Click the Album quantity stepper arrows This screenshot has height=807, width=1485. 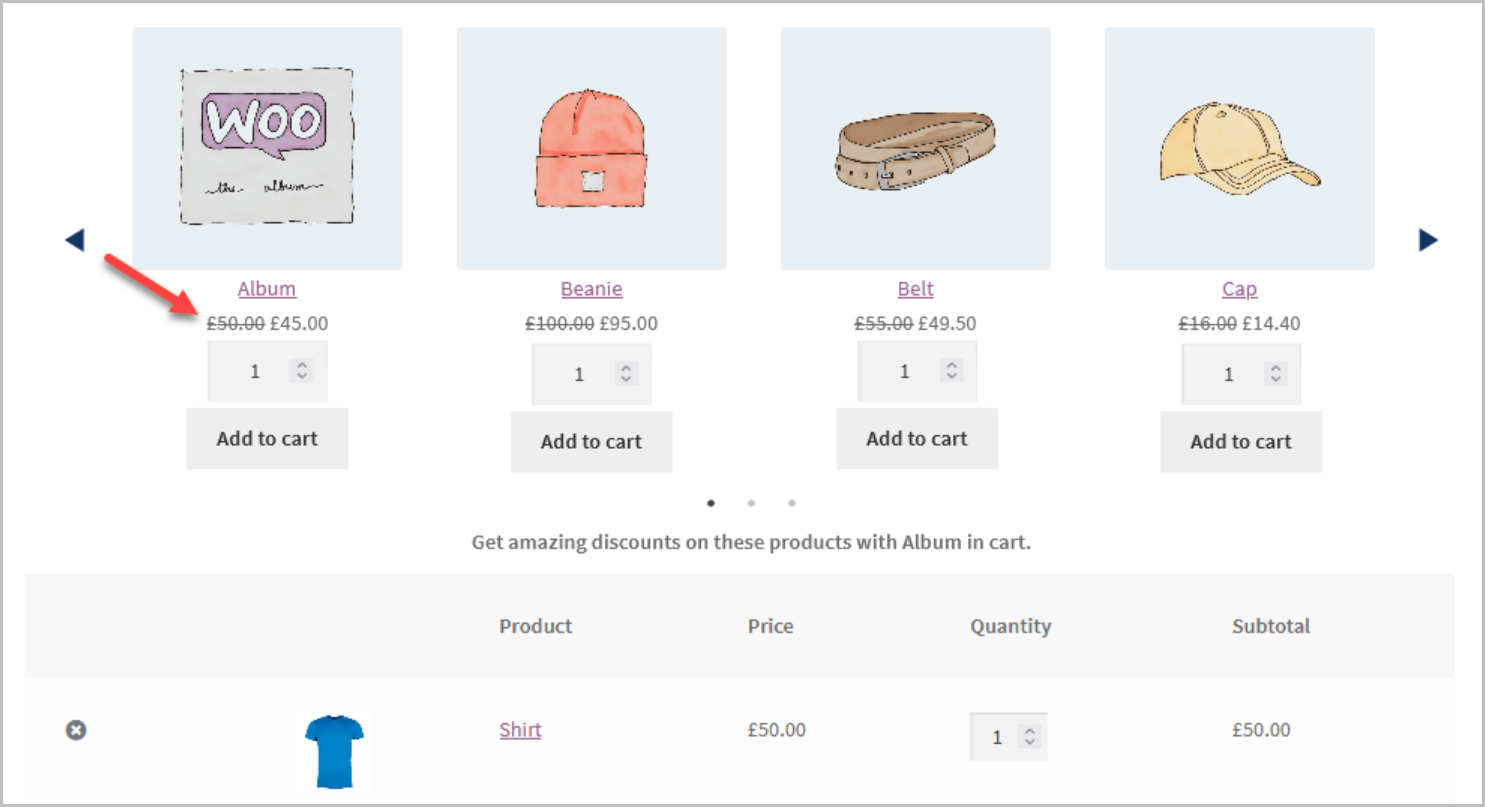click(302, 371)
